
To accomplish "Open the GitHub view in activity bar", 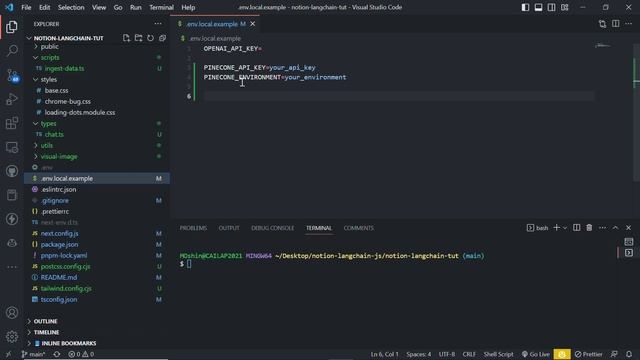I will pos(12,171).
